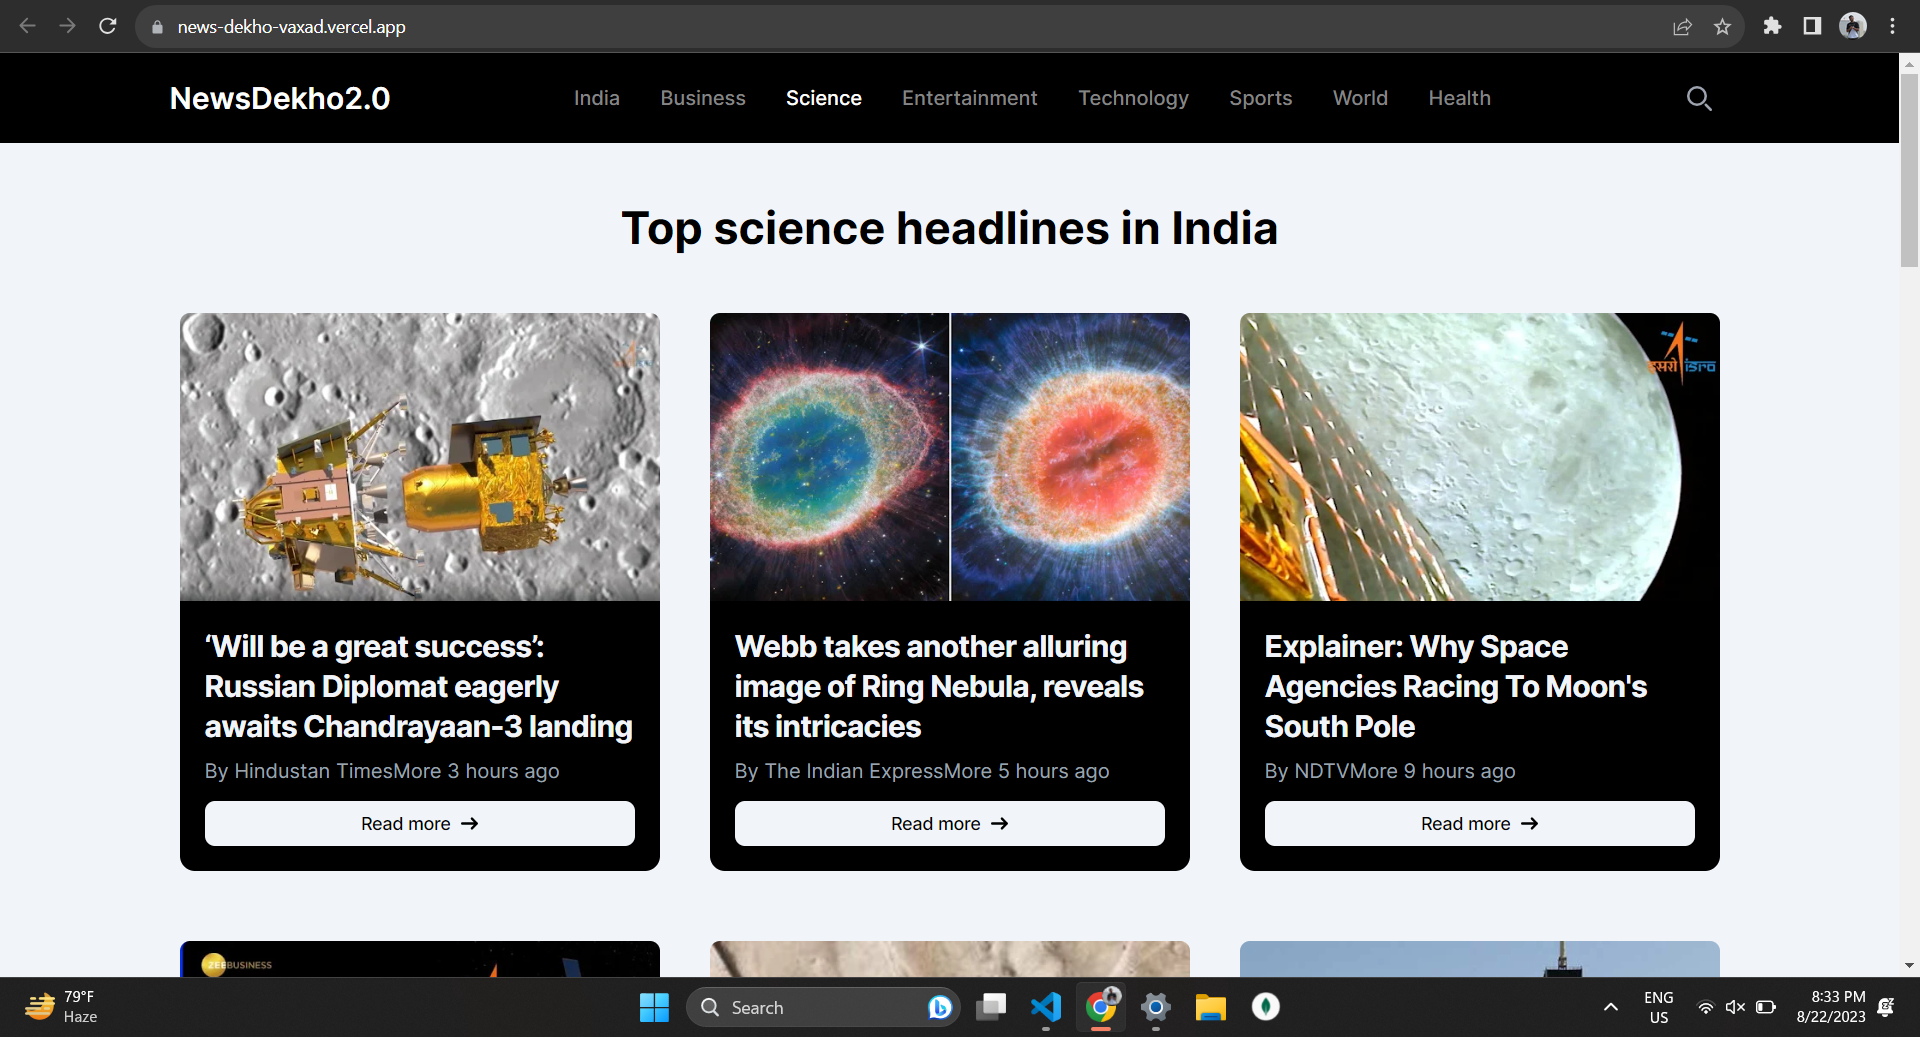Click headline 'Explainer: Why Space Agencies Racing'
This screenshot has width=1920, height=1037.
(x=1456, y=686)
